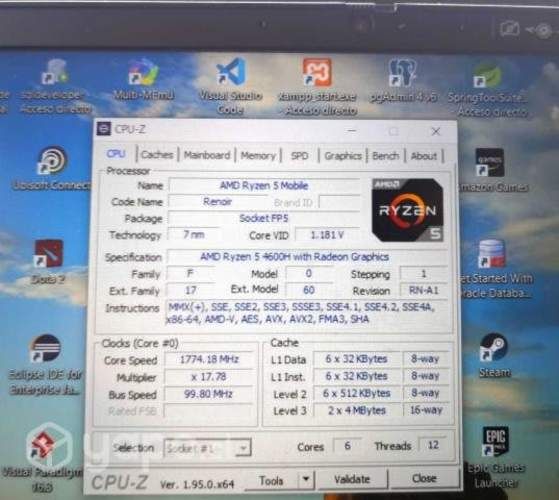Click the Validate button

point(352,479)
